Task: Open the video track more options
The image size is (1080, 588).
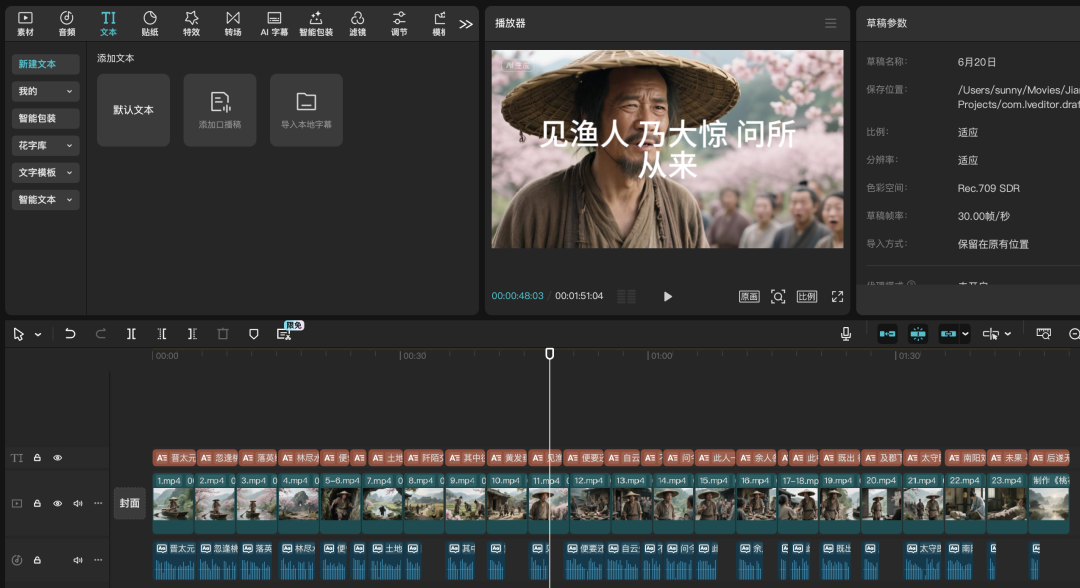Action: tap(98, 503)
